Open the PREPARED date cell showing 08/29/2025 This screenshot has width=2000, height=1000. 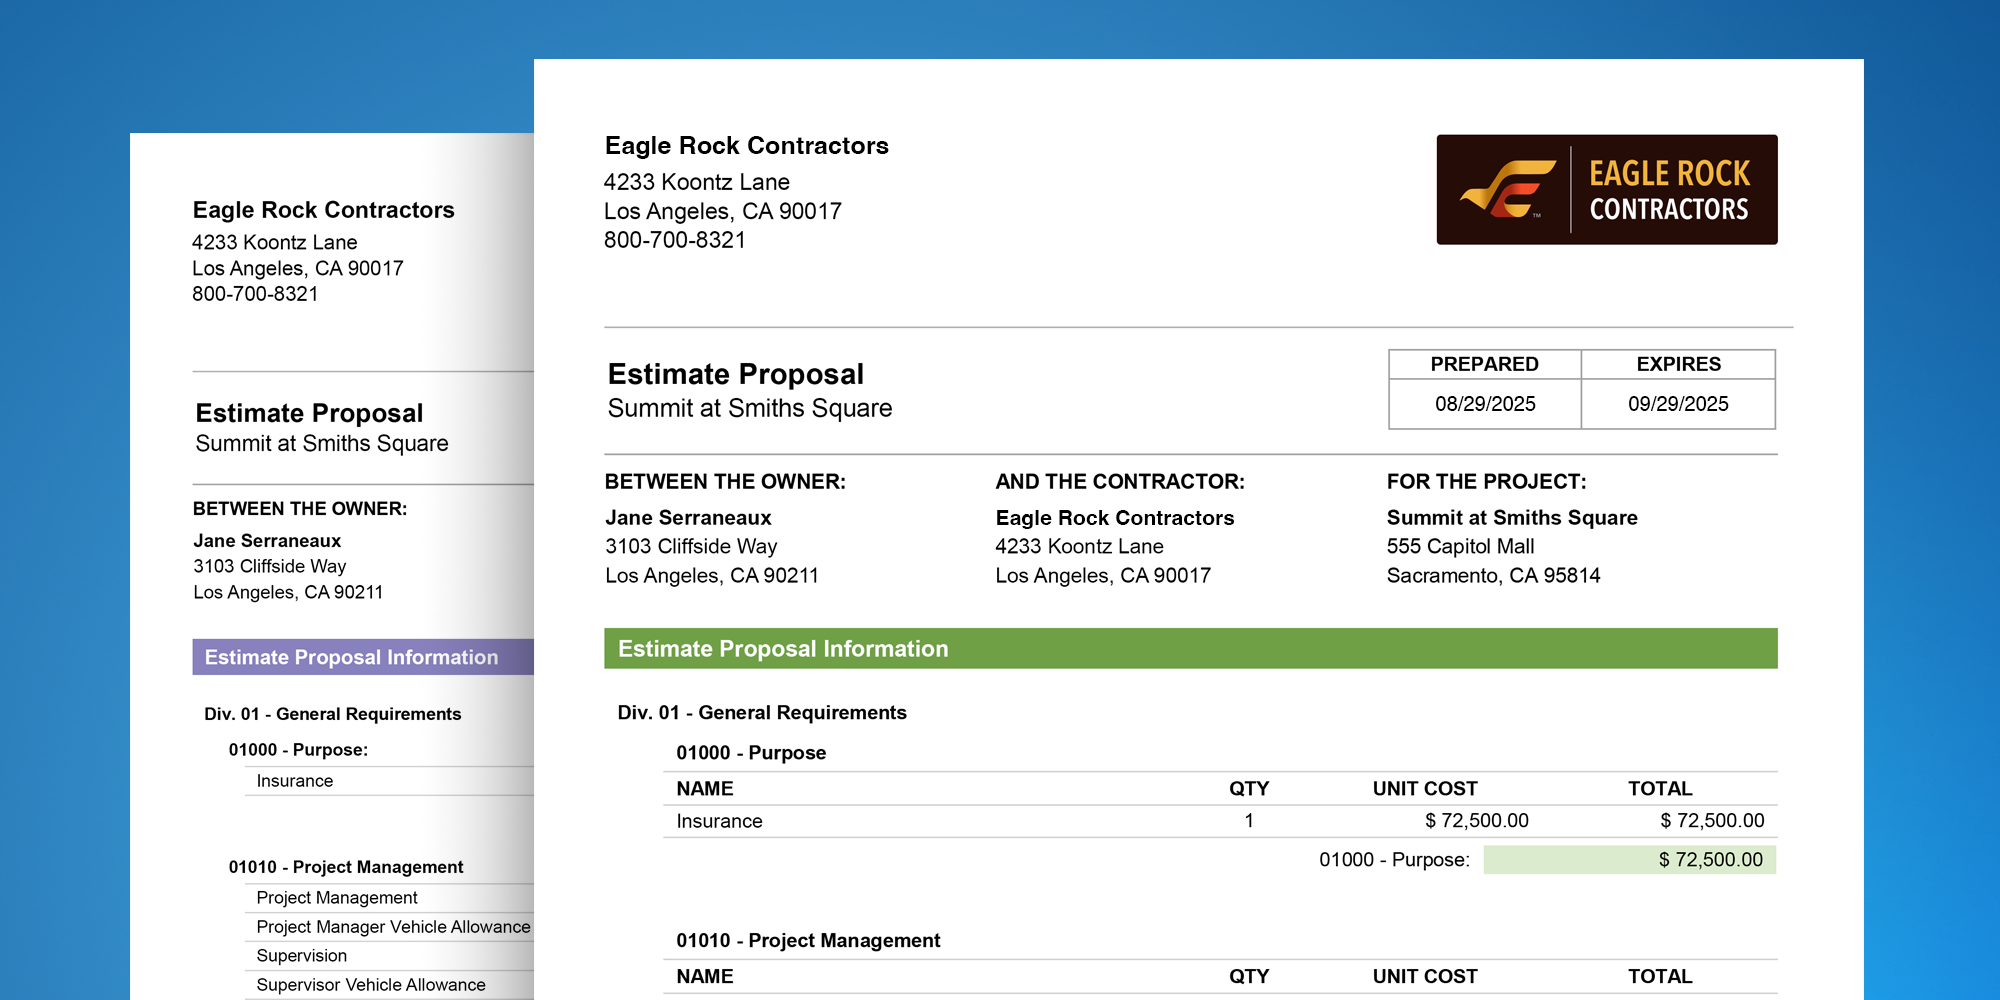1483,404
